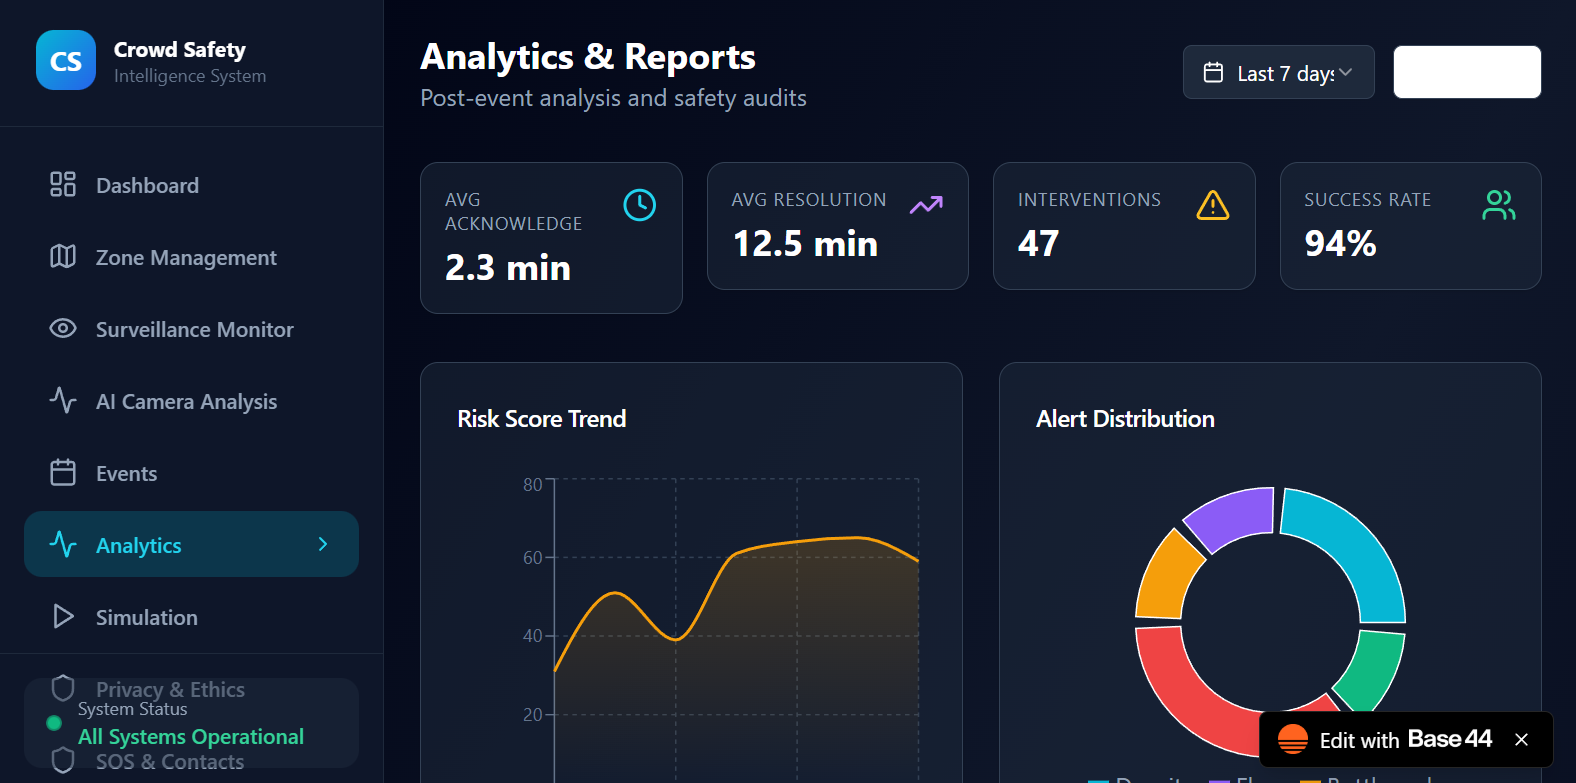Open Zone Management page

pyautogui.click(x=191, y=257)
